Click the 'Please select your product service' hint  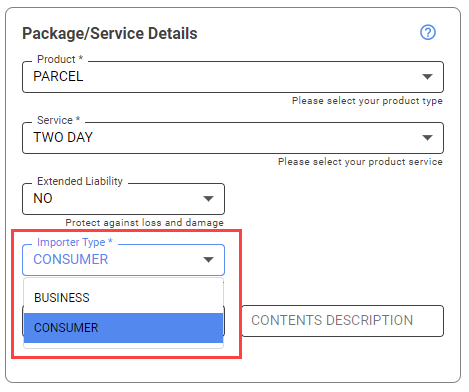360,162
